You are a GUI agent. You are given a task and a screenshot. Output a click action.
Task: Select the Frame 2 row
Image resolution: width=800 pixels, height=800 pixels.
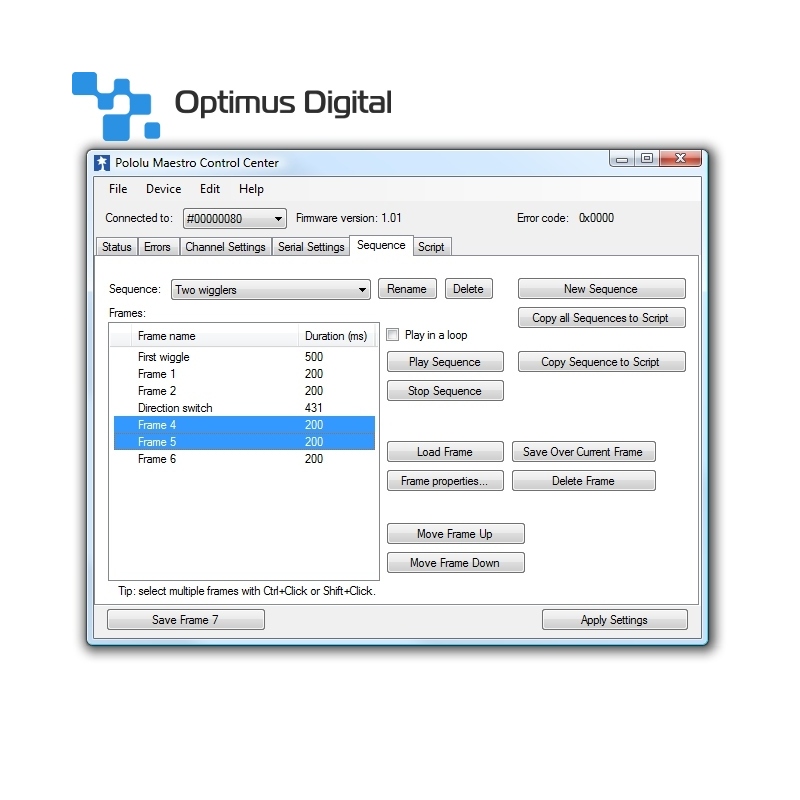coord(244,391)
